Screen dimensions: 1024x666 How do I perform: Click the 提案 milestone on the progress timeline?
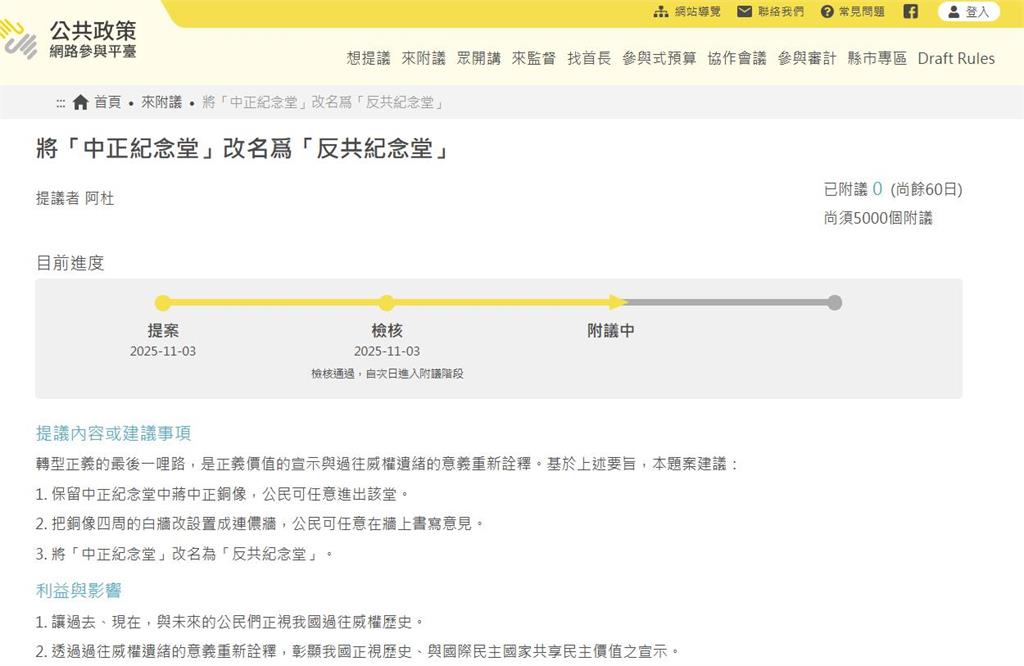[163, 302]
